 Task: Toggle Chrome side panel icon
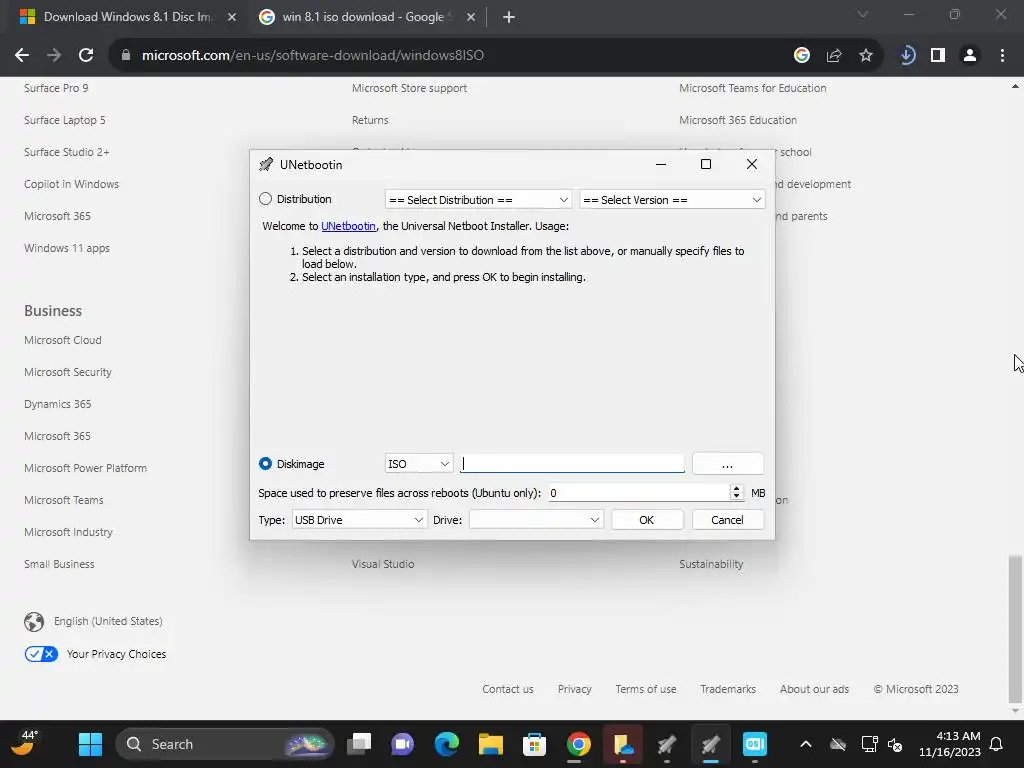pos(938,56)
